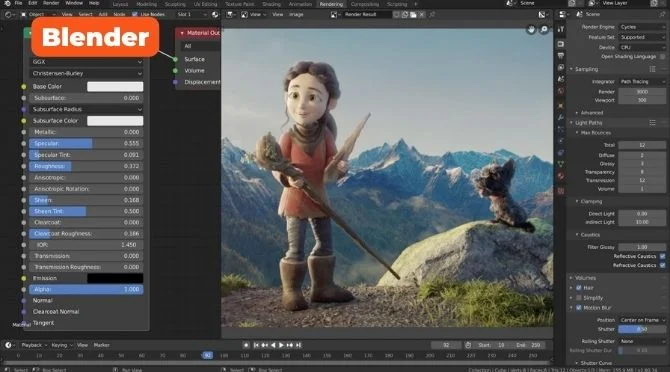
Task: Open the All target dropdown in Material Output
Action: (x=200, y=46)
